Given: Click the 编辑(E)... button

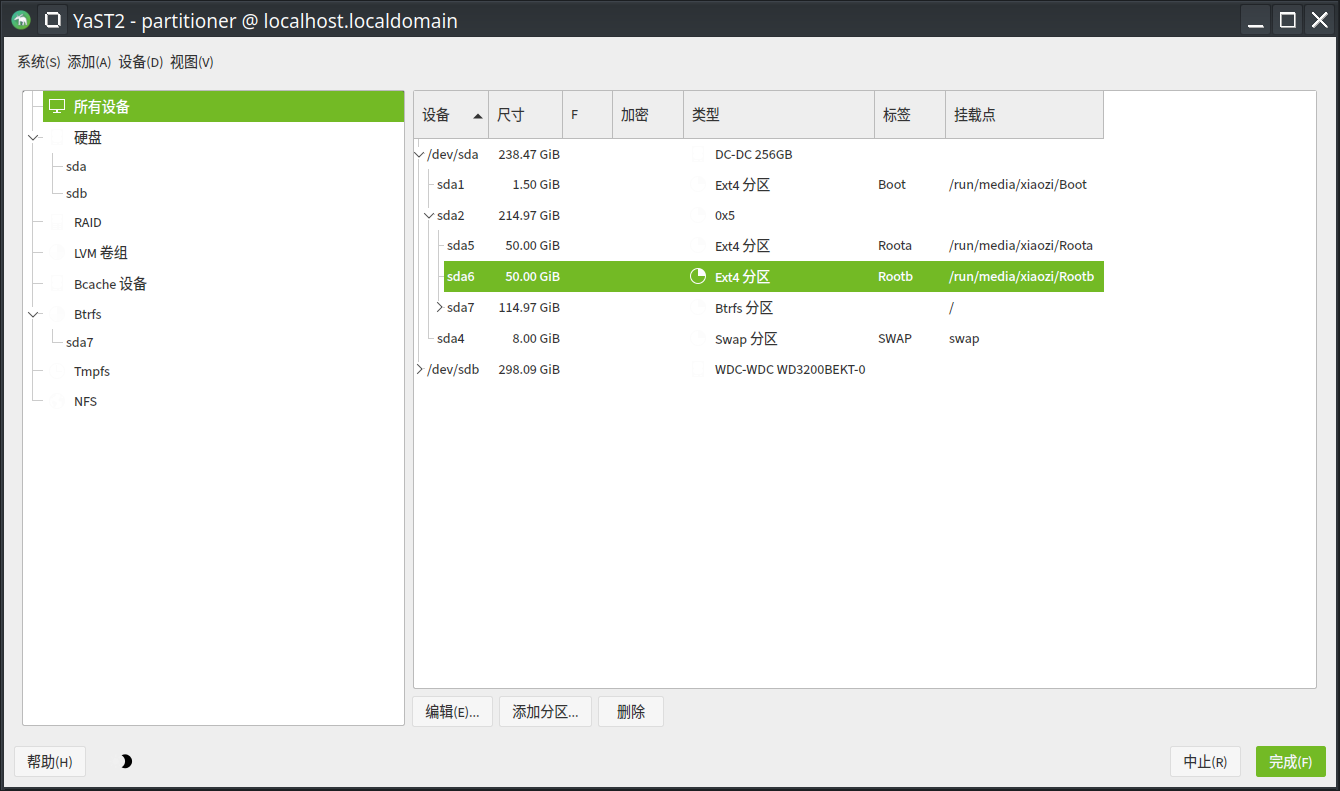Looking at the screenshot, I should tap(452, 712).
